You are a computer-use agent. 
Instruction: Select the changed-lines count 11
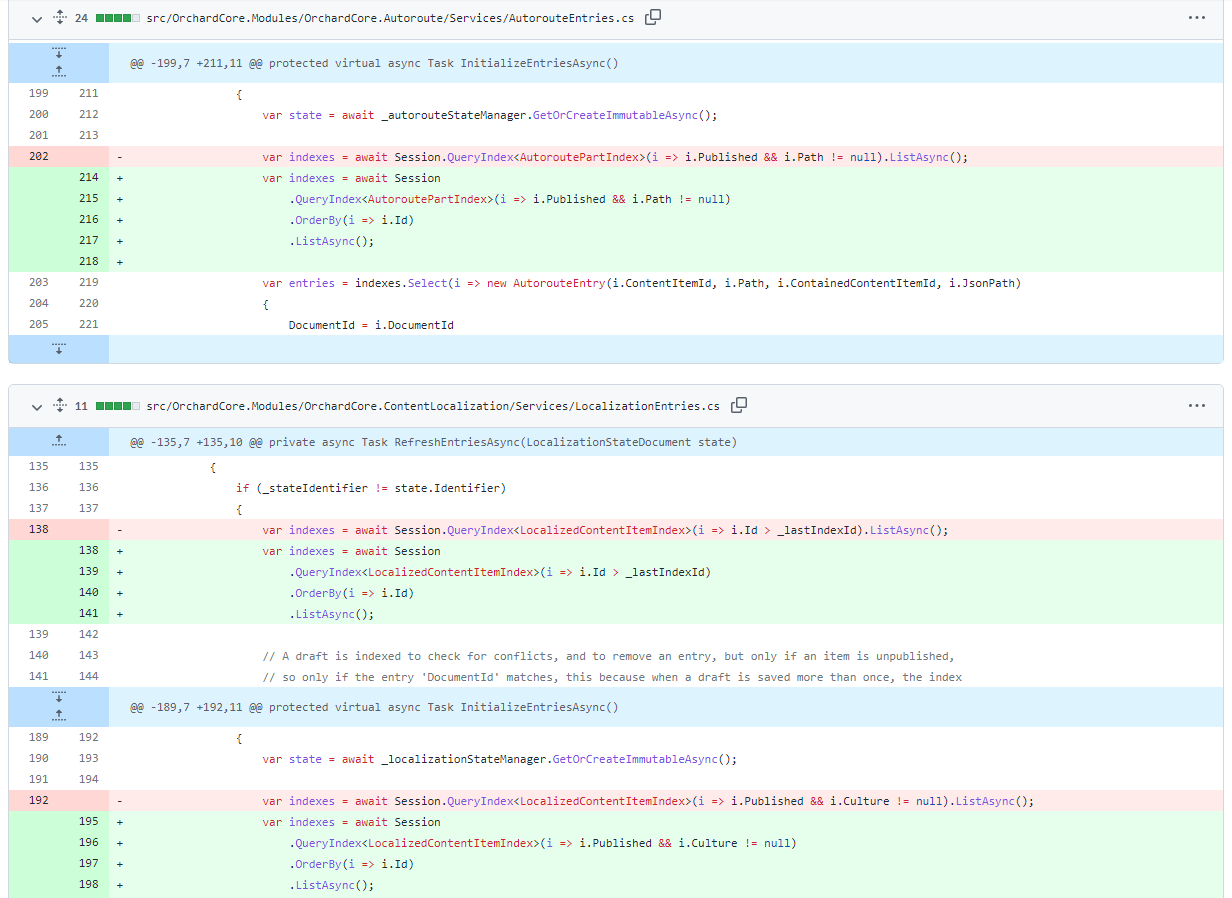(81, 406)
